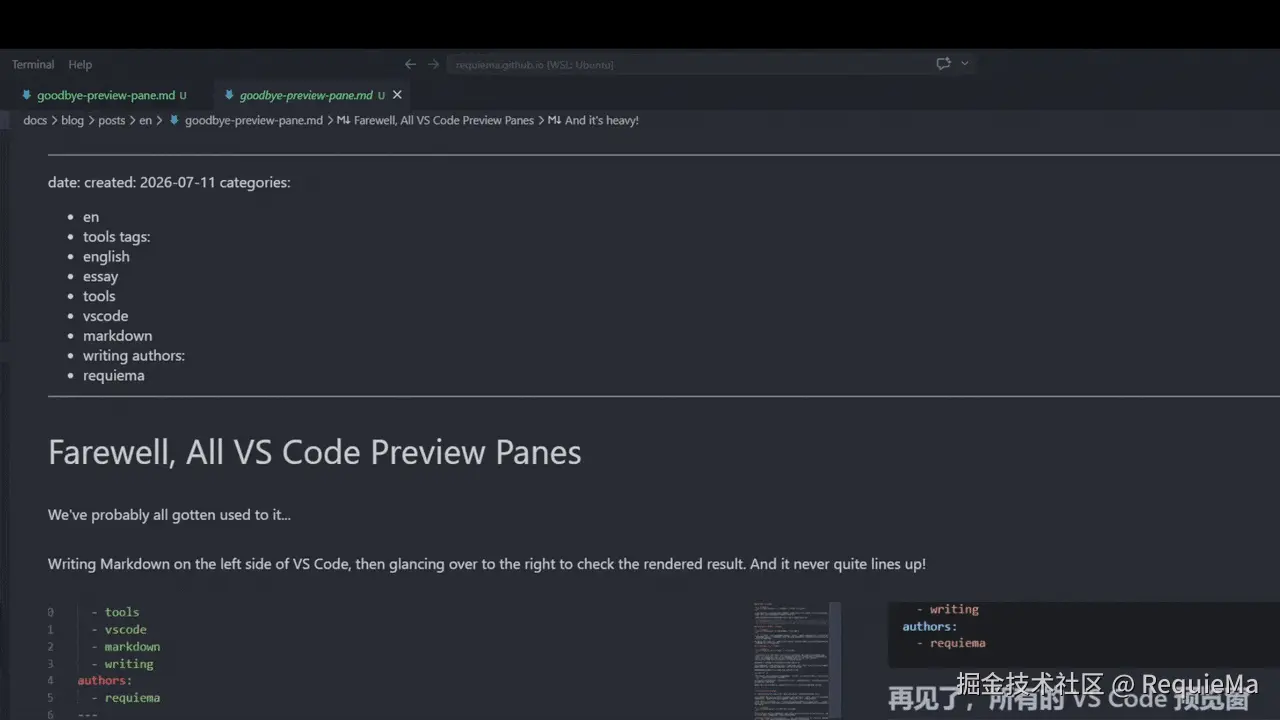This screenshot has height=720, width=1280.
Task: Open the posts breadcrumb folder
Action: coord(112,120)
